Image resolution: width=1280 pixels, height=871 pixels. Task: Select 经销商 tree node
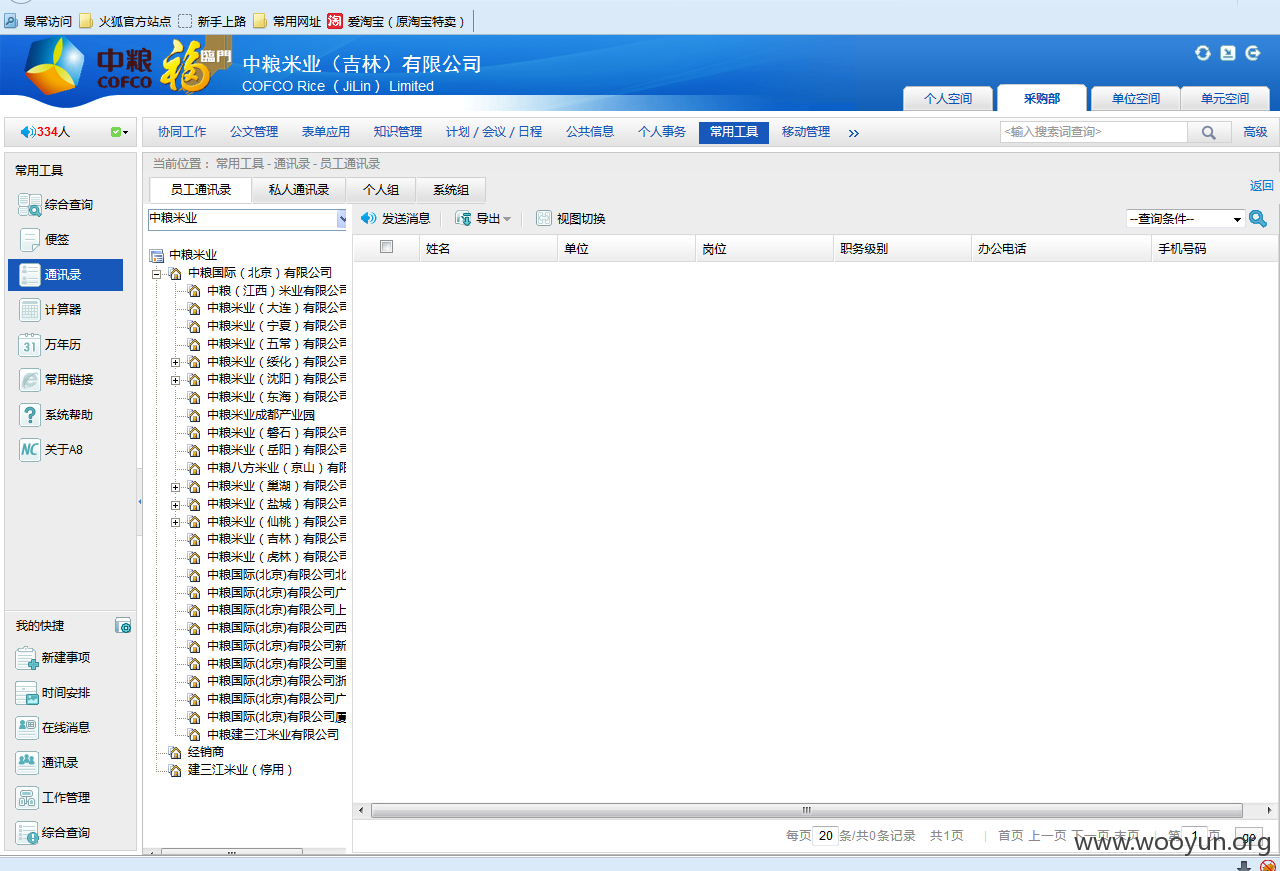[206, 752]
